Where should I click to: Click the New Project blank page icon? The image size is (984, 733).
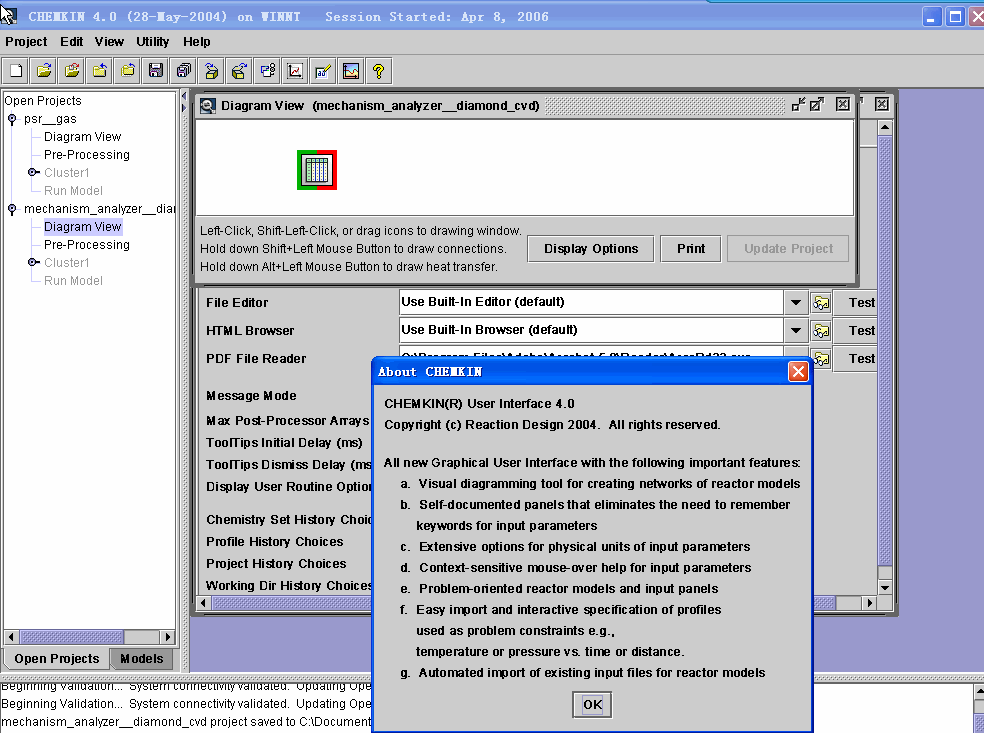click(x=16, y=71)
